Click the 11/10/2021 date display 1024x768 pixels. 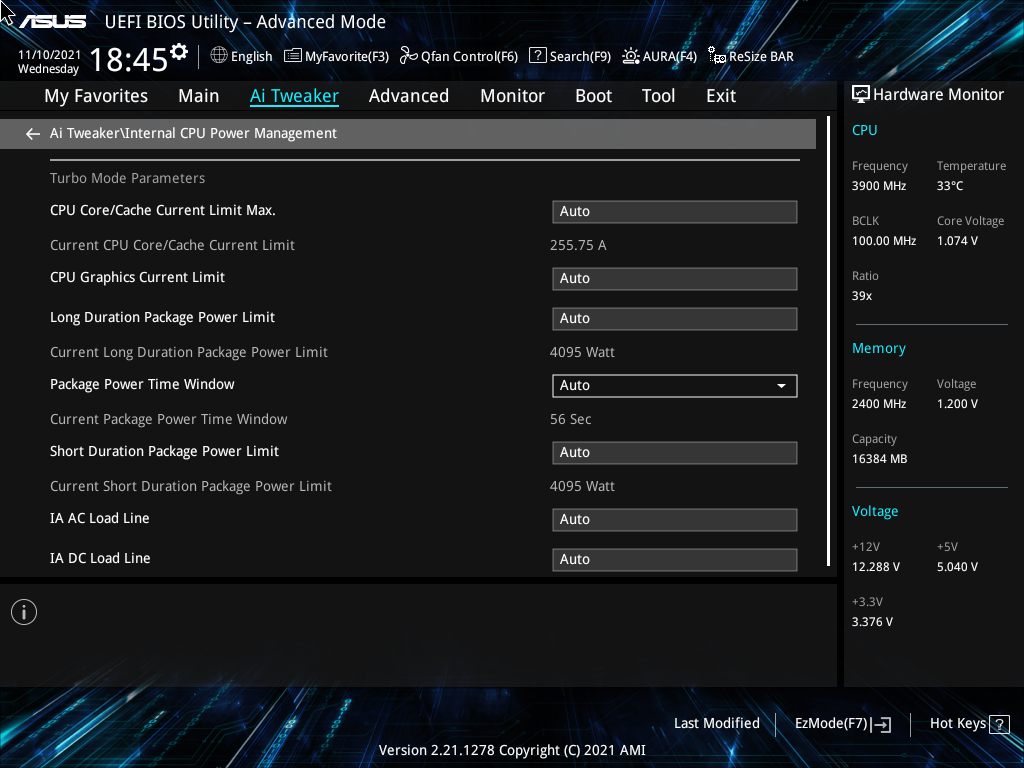tap(50, 55)
